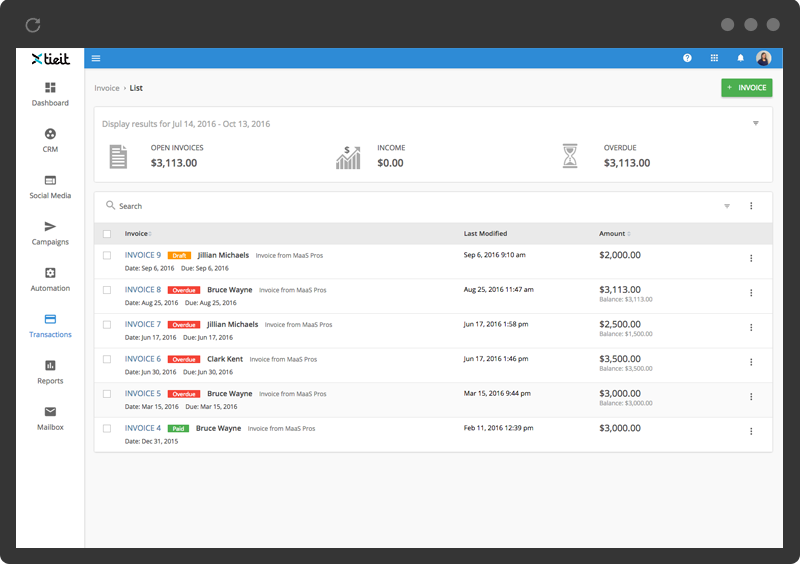Click the hamburger menu icon in header
Image resolution: width=800 pixels, height=564 pixels.
pyautogui.click(x=96, y=58)
